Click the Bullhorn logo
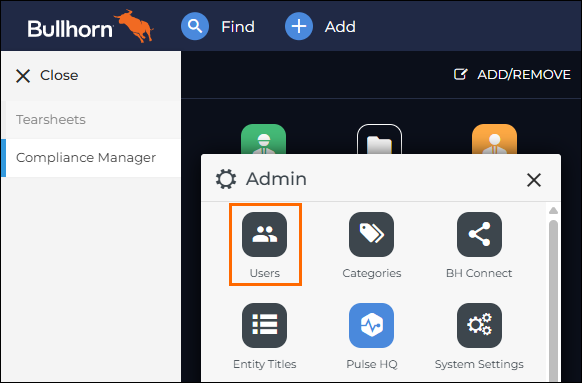 point(90,26)
